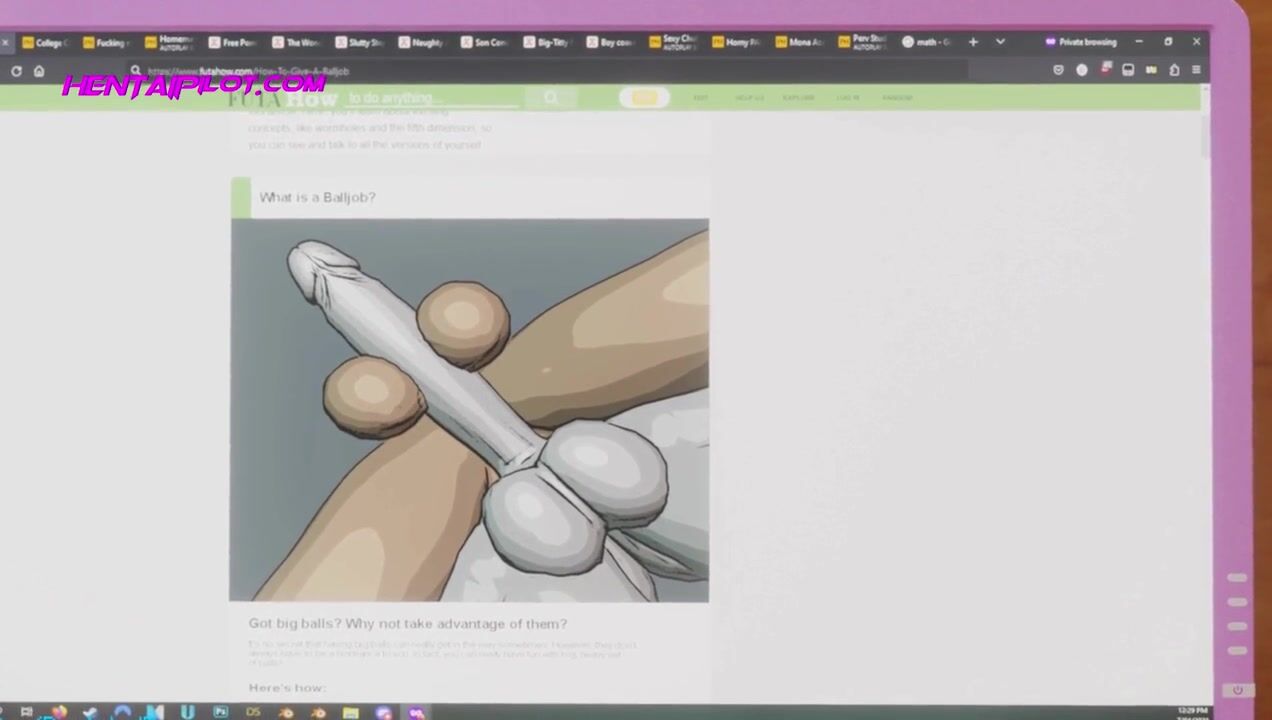
Task: Click the site's search magnifier button
Action: tap(550, 97)
